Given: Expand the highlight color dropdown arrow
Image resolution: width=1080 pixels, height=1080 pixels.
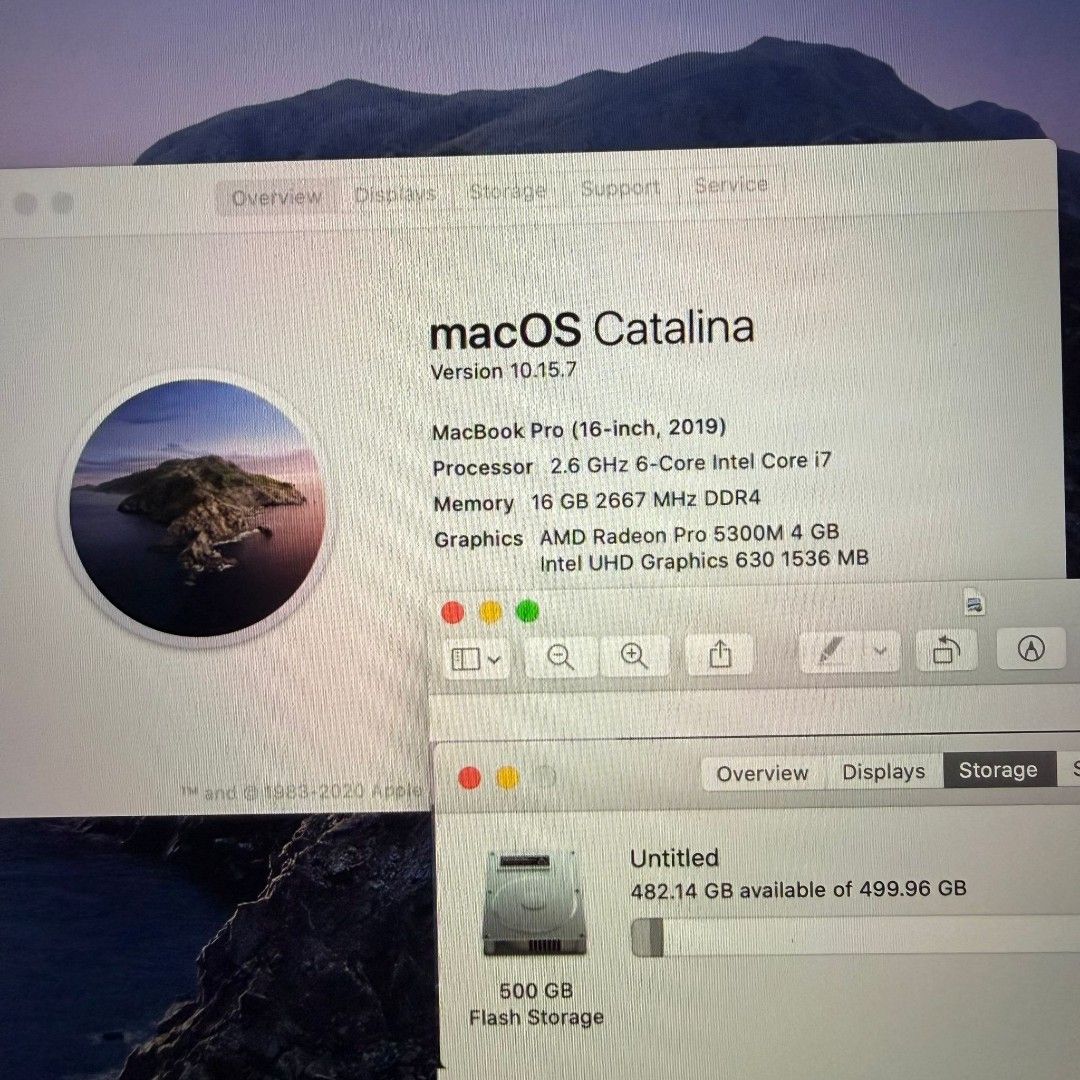Looking at the screenshot, I should (x=880, y=650).
